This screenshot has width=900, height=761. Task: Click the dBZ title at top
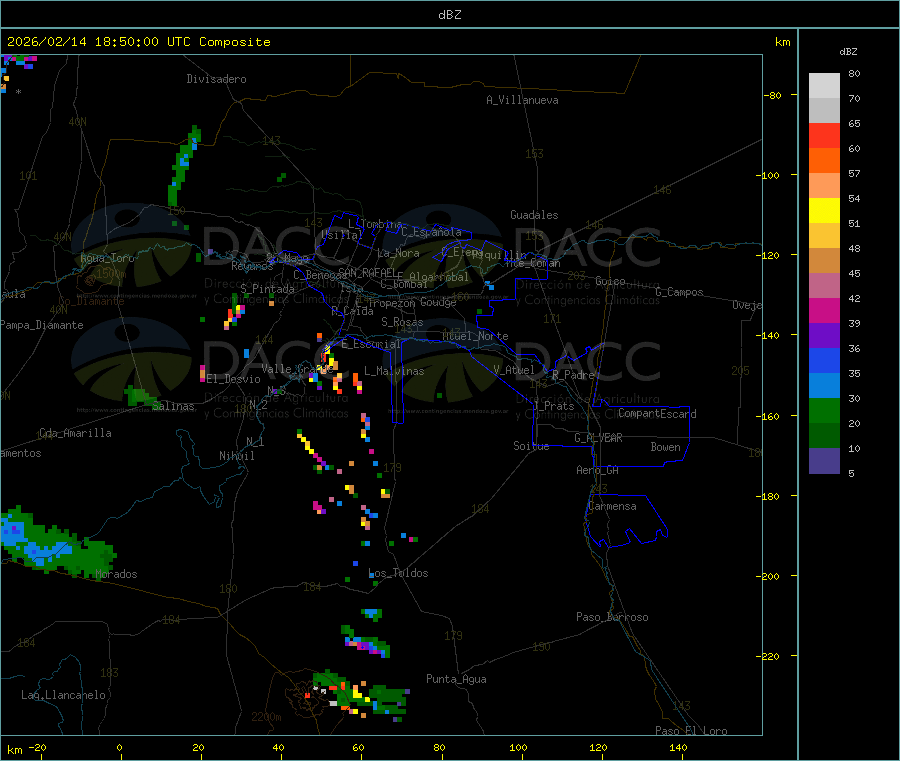click(x=449, y=15)
